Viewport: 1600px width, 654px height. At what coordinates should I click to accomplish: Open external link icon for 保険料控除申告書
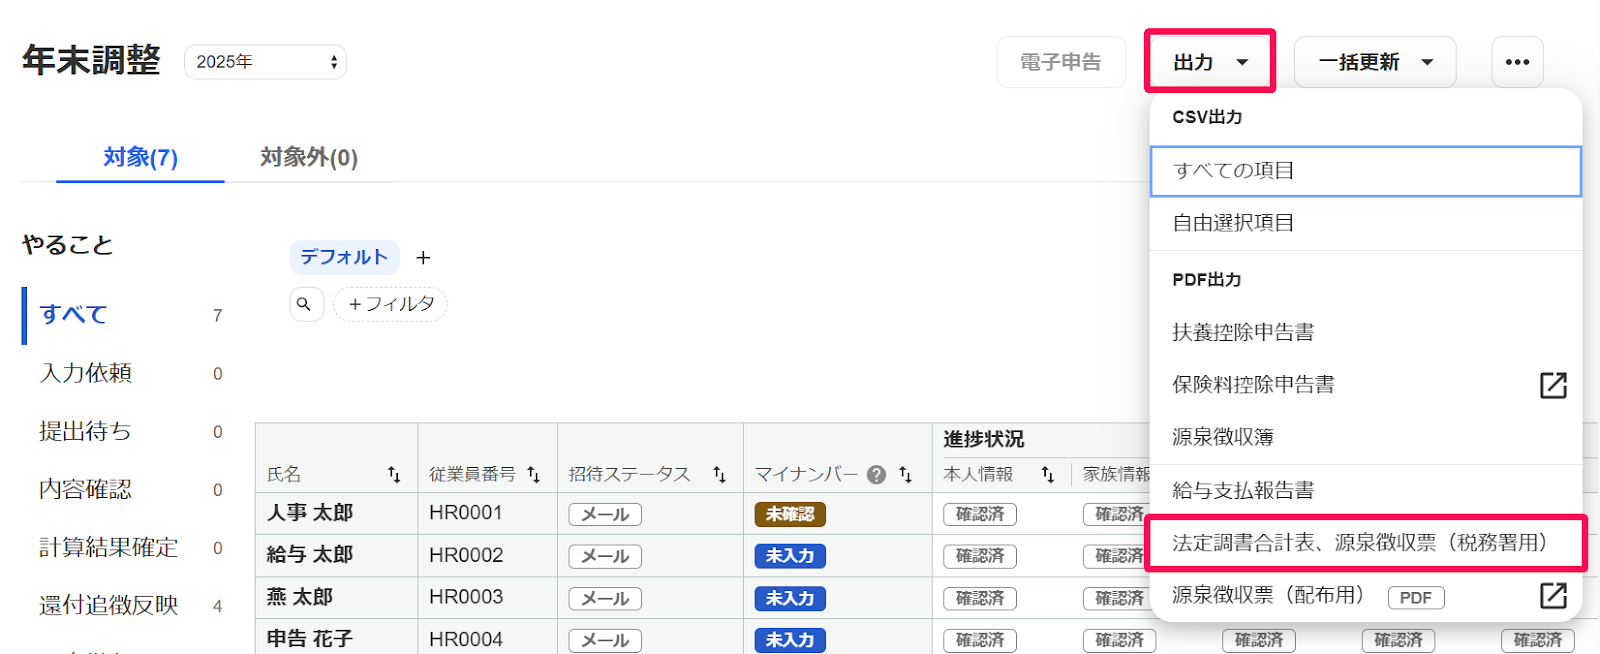[1553, 385]
